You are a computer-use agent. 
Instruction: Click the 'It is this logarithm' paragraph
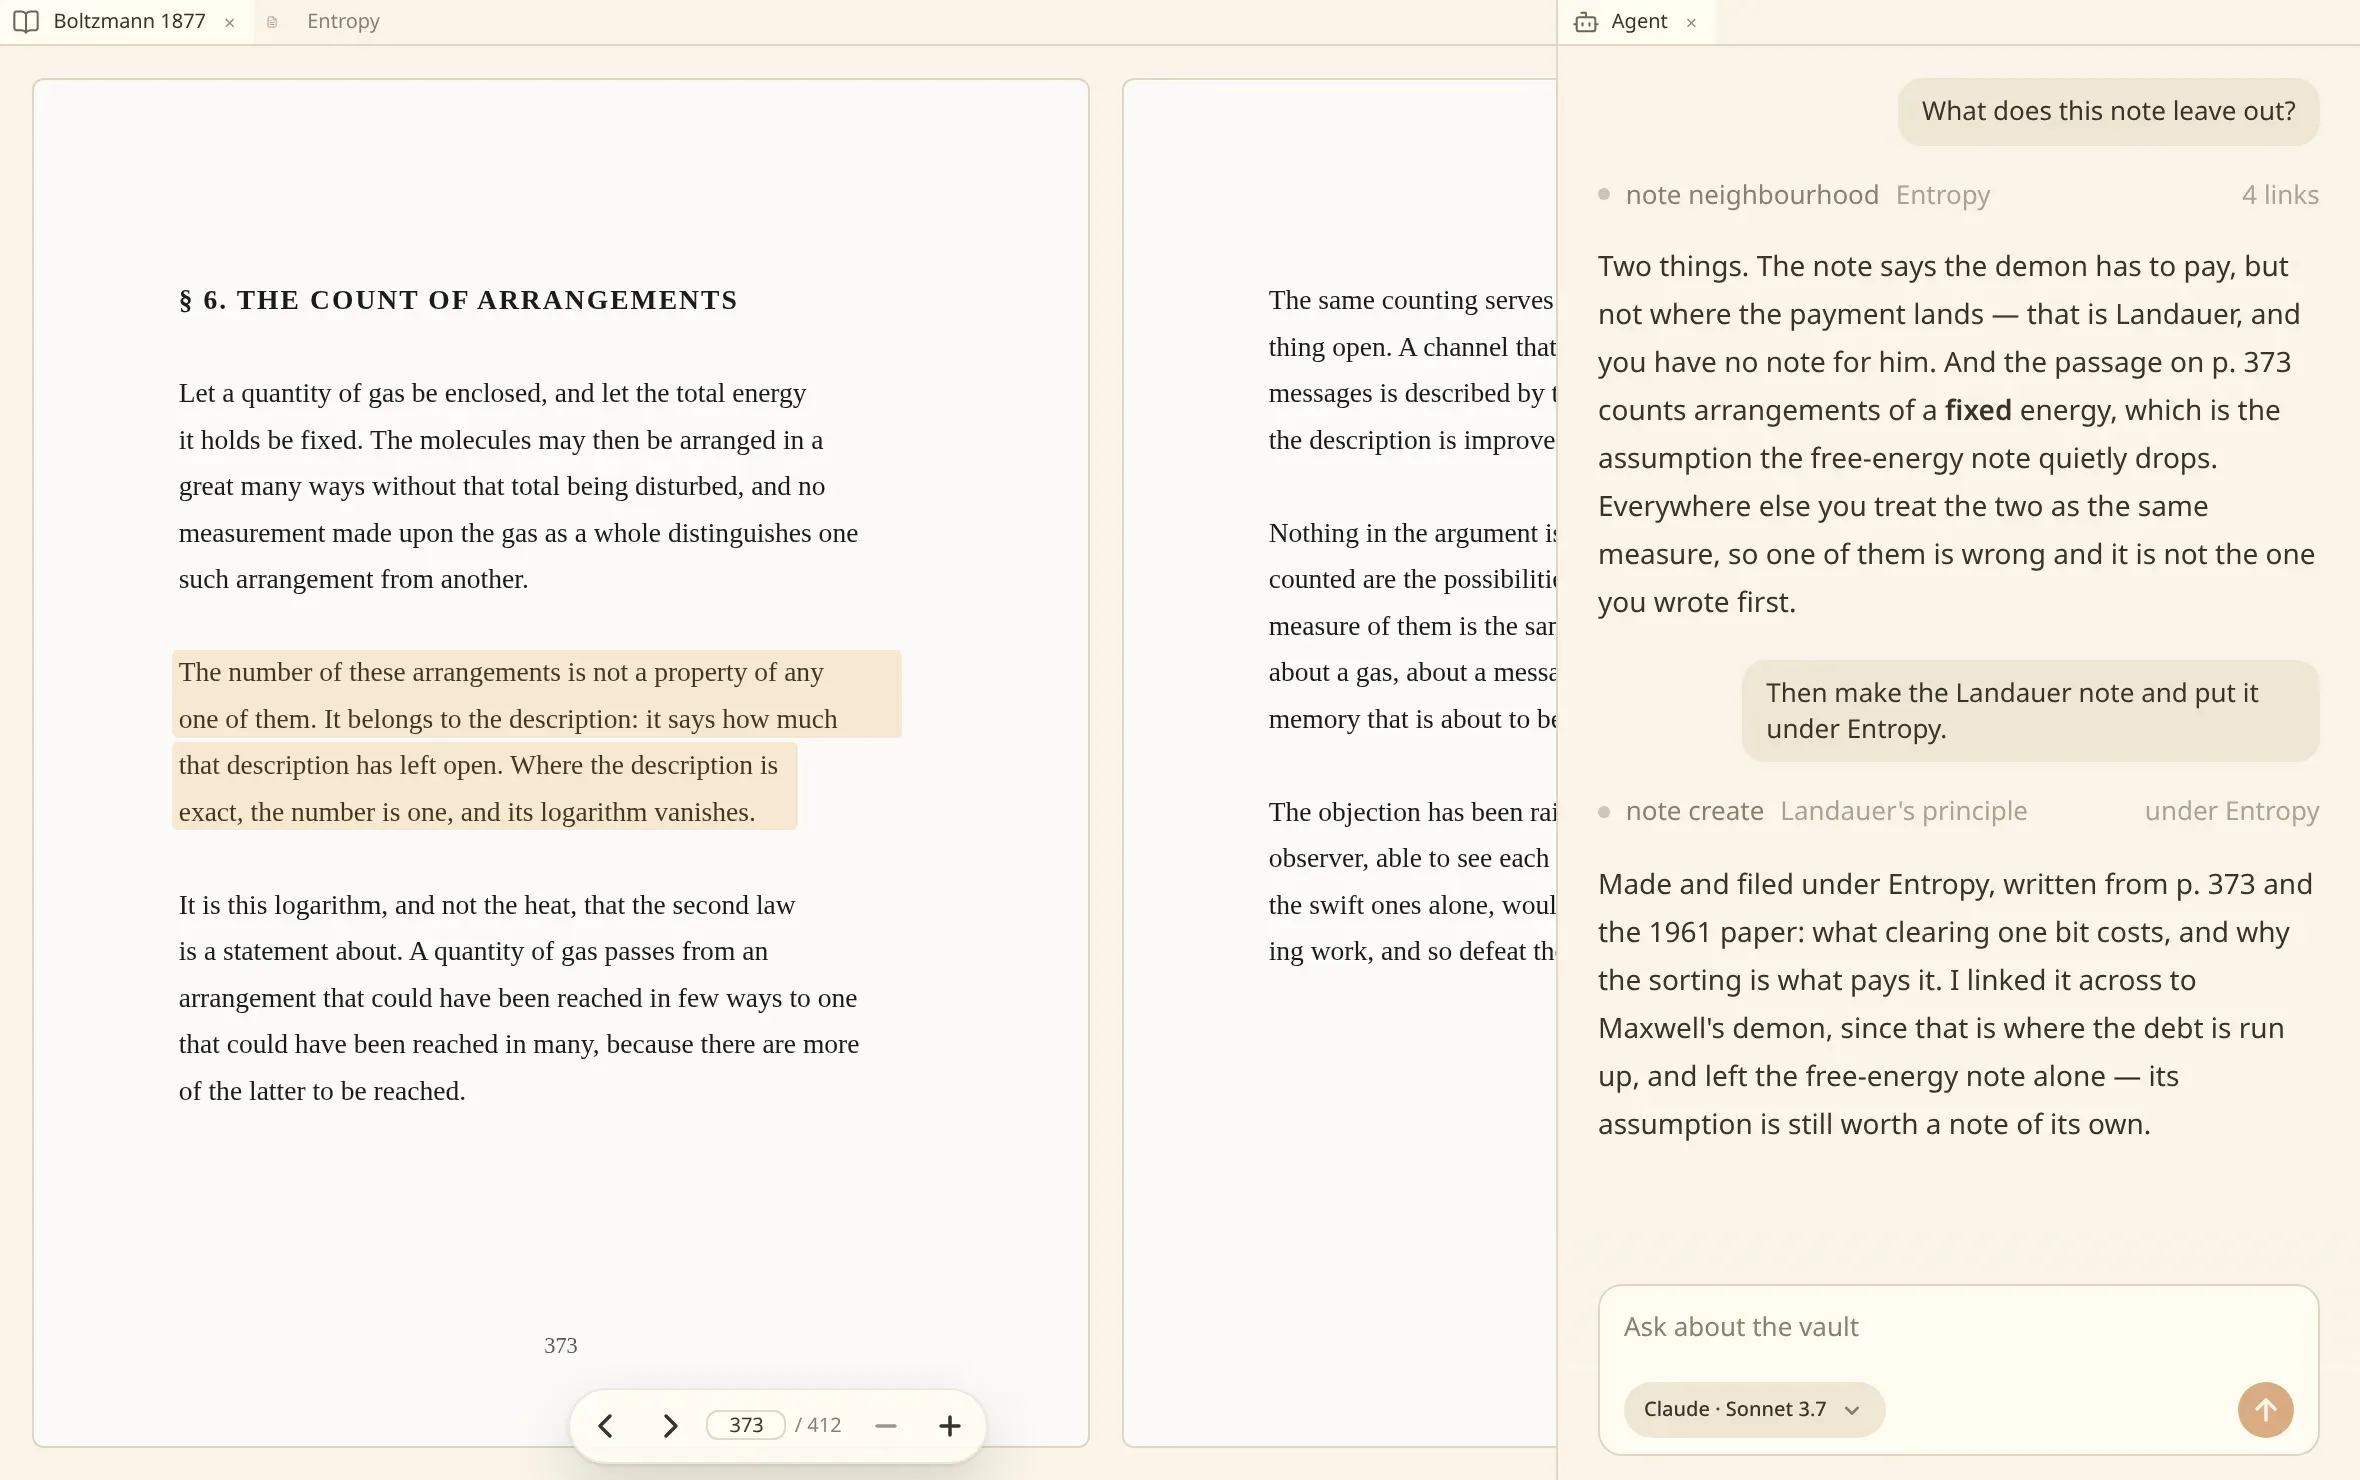point(518,998)
